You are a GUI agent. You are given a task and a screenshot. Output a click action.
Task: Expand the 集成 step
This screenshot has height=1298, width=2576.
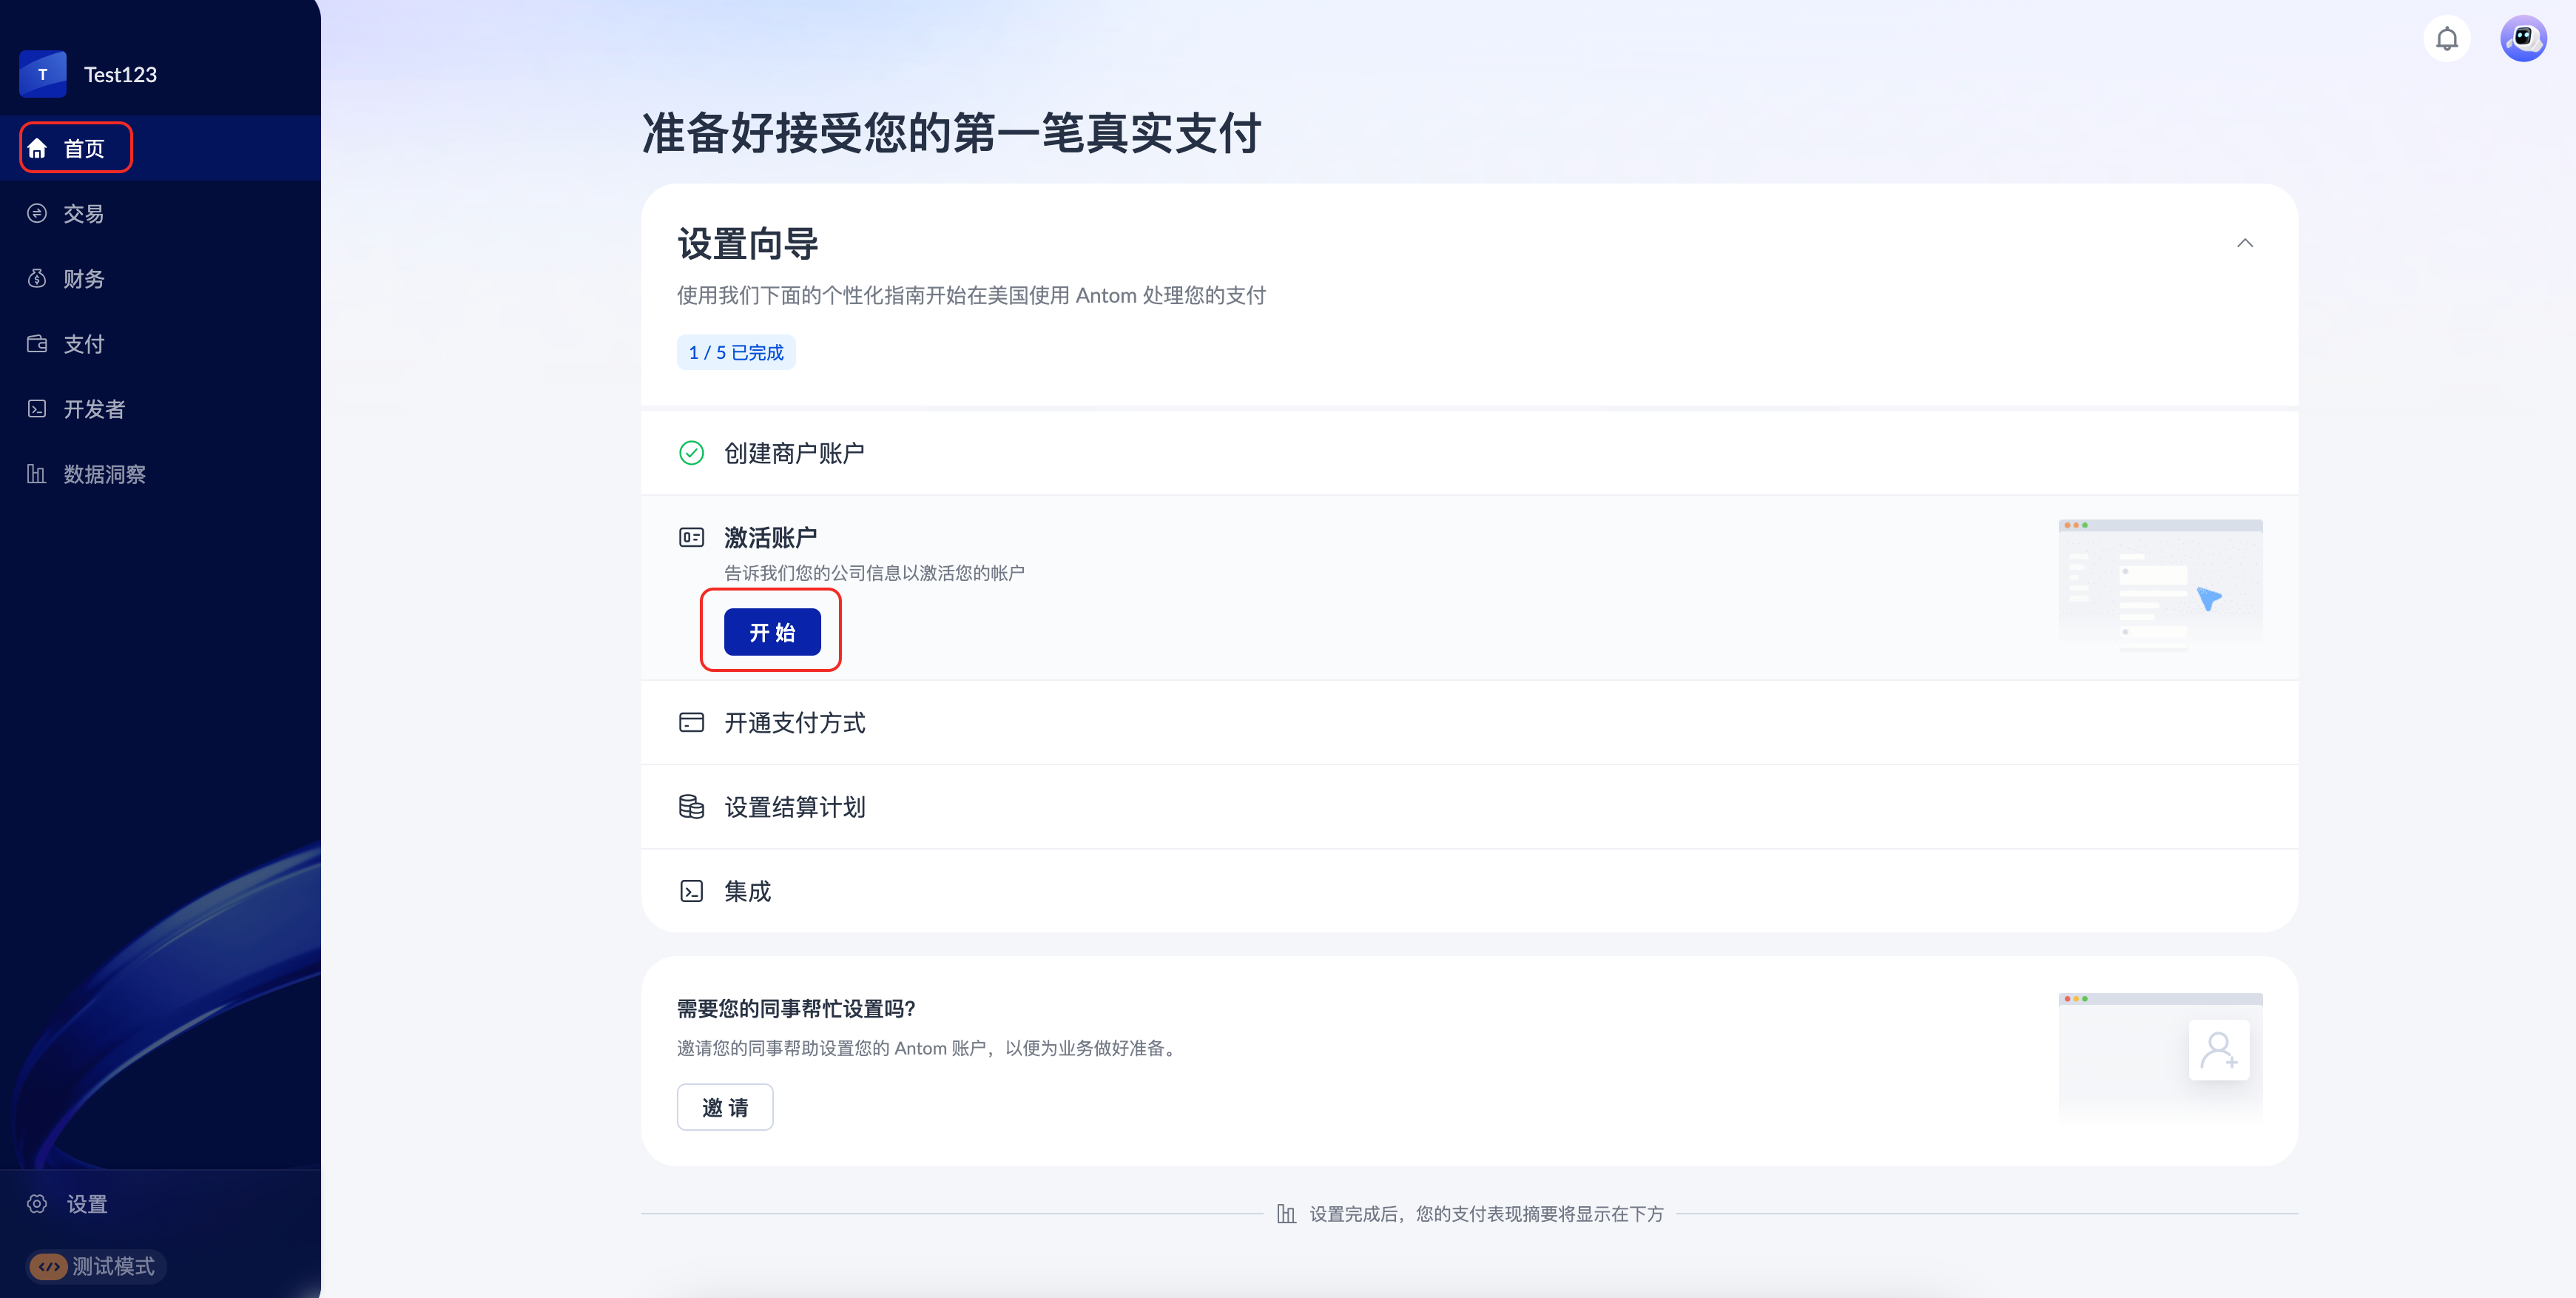(x=748, y=891)
